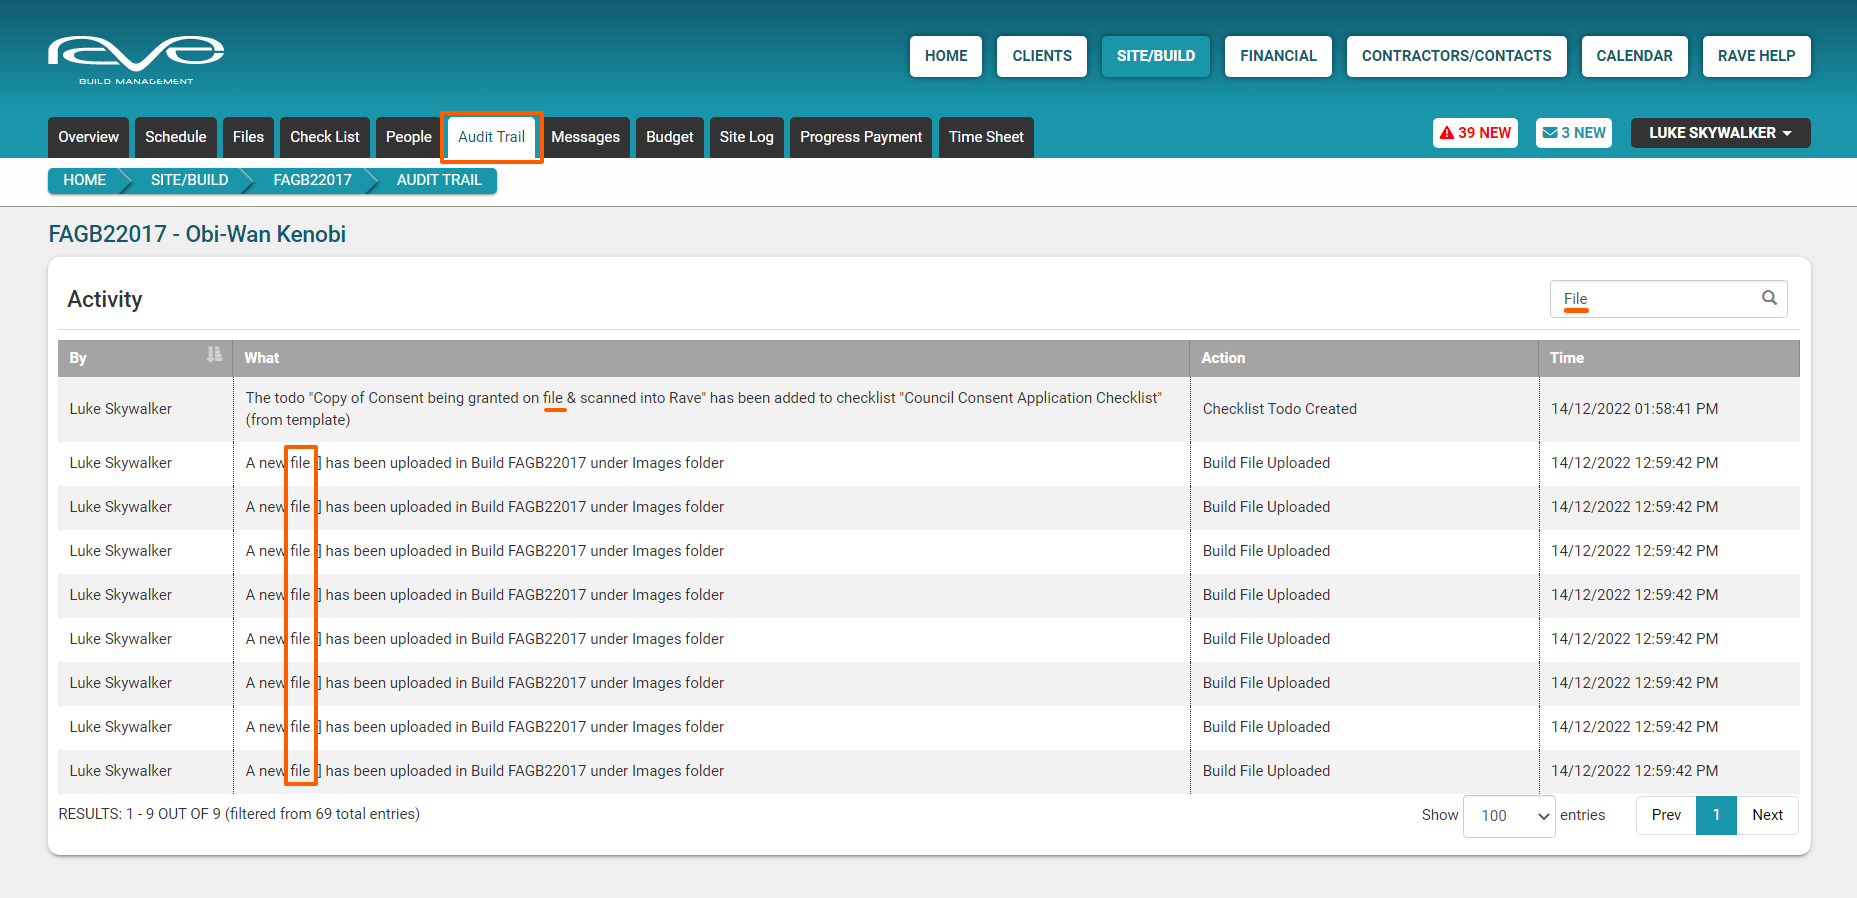Open RAVE HELP
The width and height of the screenshot is (1857, 898).
(1755, 56)
